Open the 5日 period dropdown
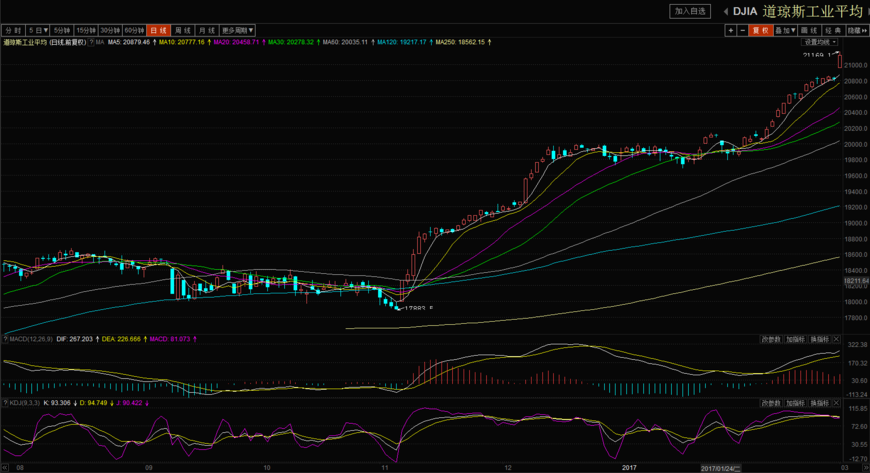Screen dimensions: 870x473 [x=38, y=31]
